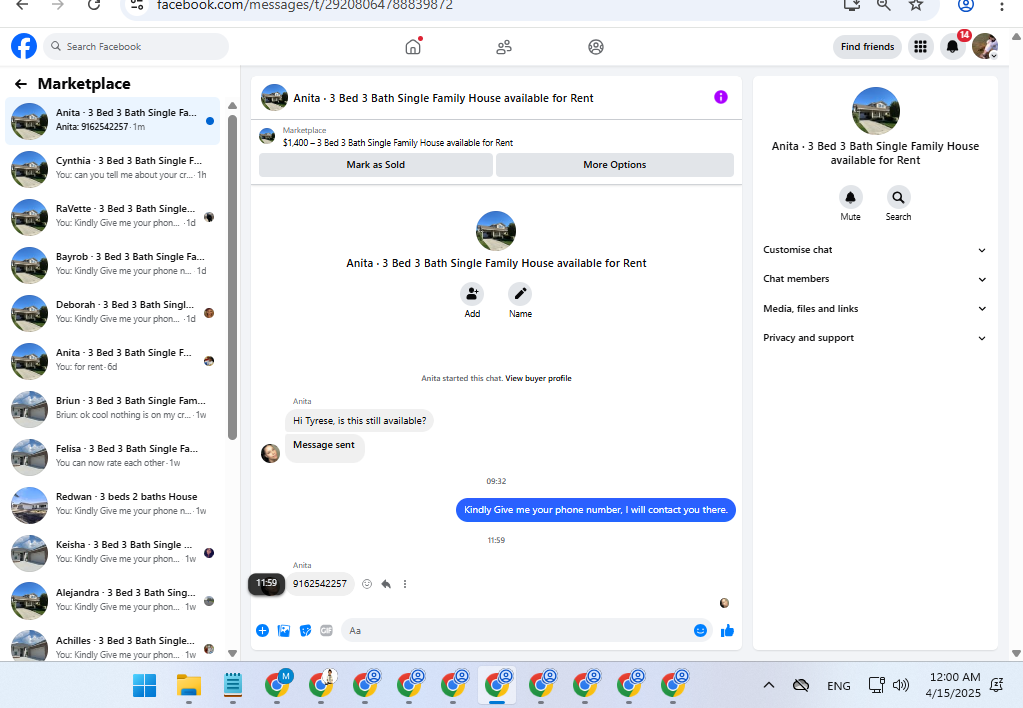This screenshot has width=1023, height=708.
Task: Open Anita conversation with 'for rent' preview
Action: pos(112,360)
